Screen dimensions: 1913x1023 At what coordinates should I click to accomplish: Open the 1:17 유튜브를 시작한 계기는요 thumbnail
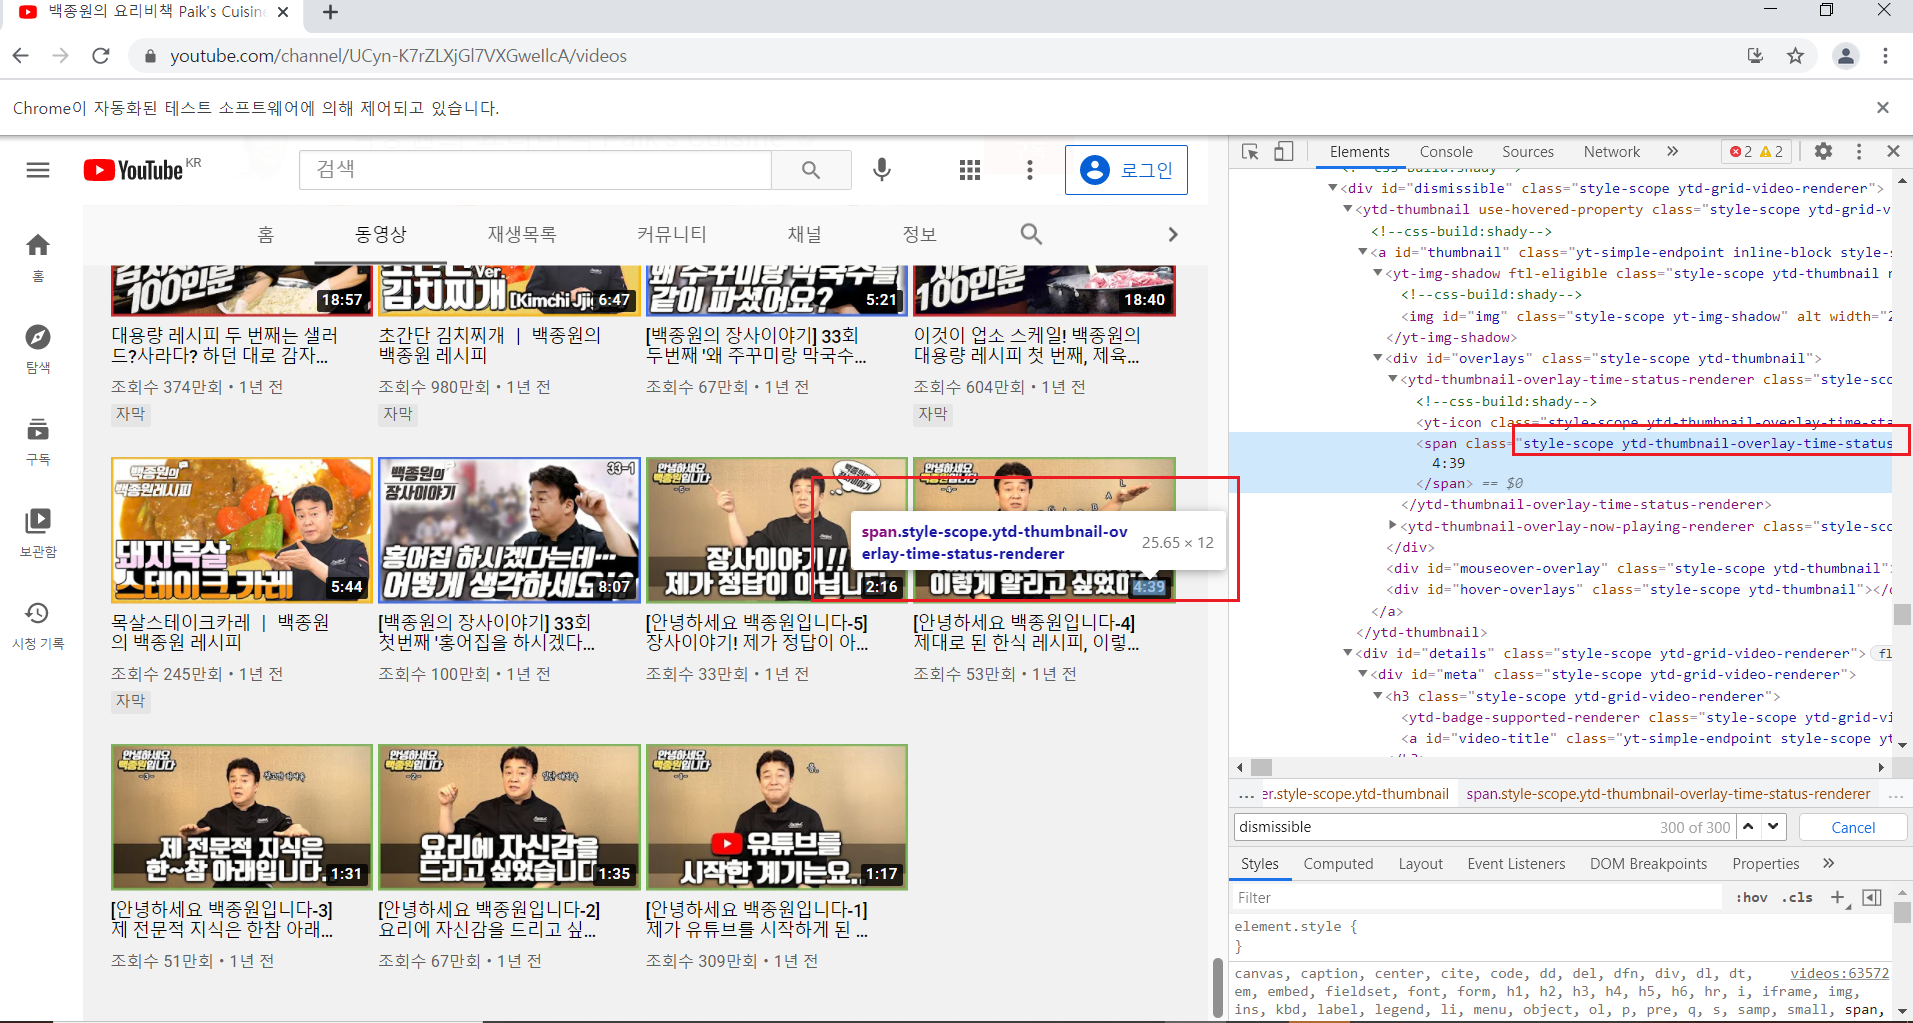coord(777,817)
